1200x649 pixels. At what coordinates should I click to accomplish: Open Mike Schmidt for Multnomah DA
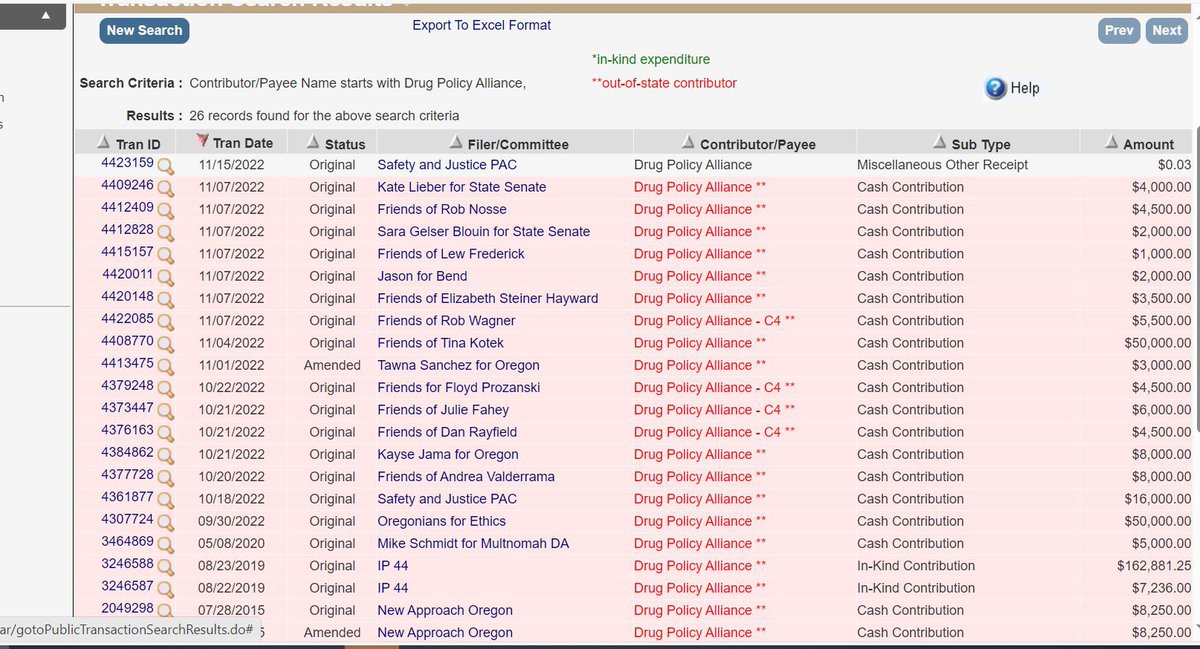click(473, 544)
